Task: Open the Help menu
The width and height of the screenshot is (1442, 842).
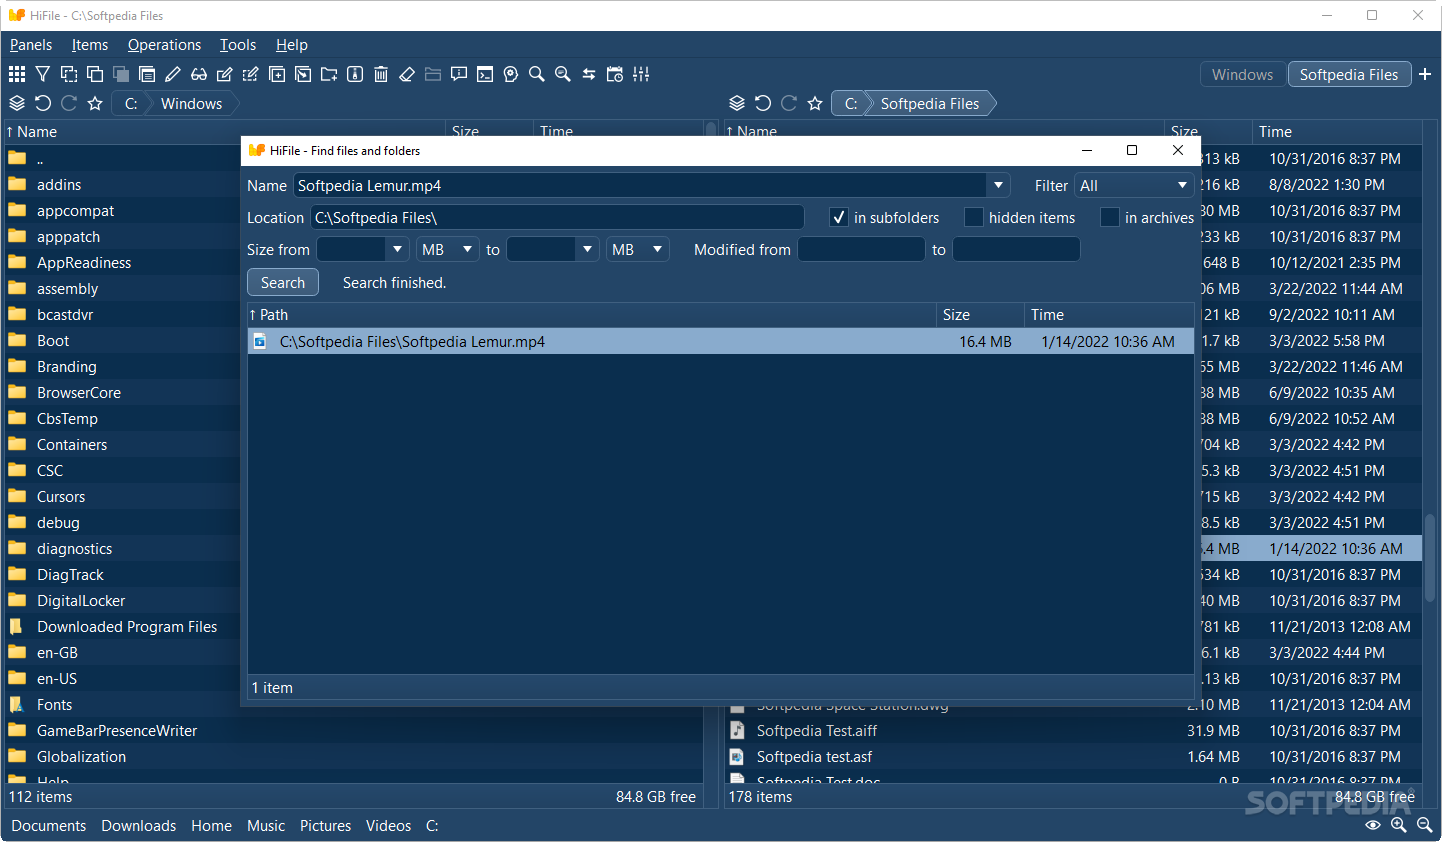Action: coord(292,45)
